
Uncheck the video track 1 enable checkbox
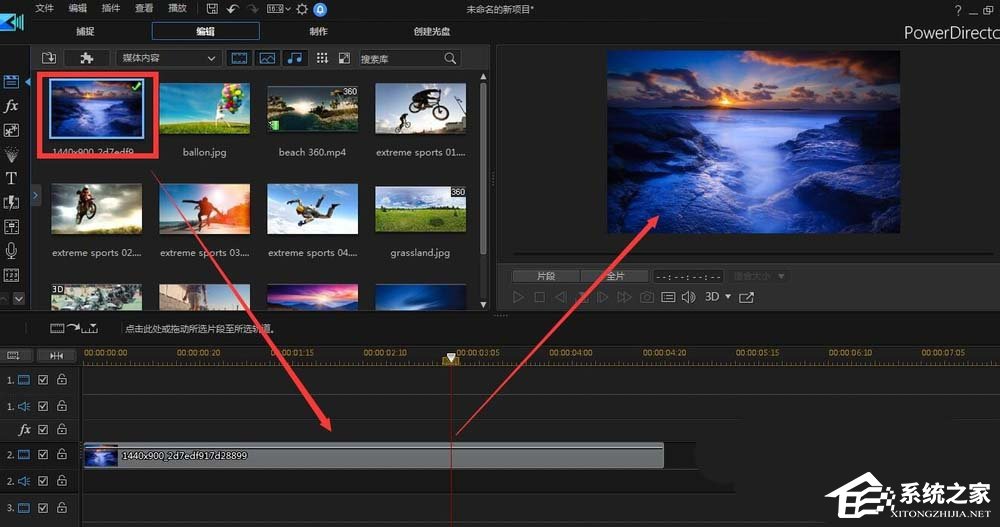(43, 380)
